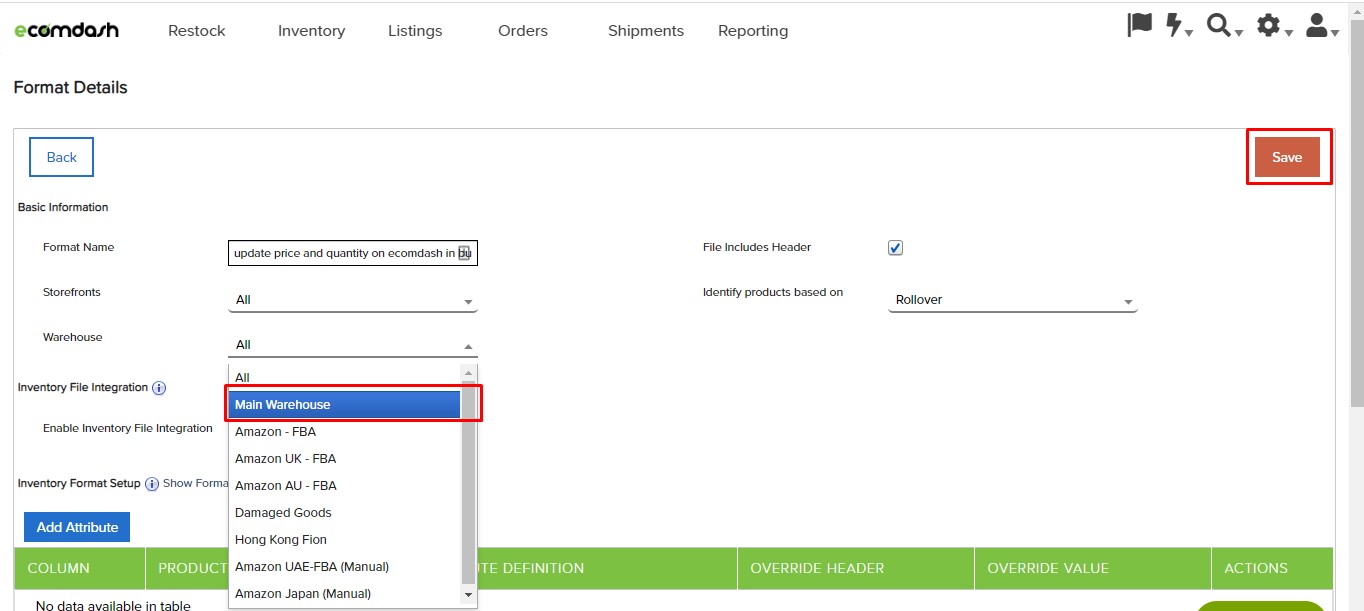
Task: Click the Back button
Action: pyautogui.click(x=61, y=157)
